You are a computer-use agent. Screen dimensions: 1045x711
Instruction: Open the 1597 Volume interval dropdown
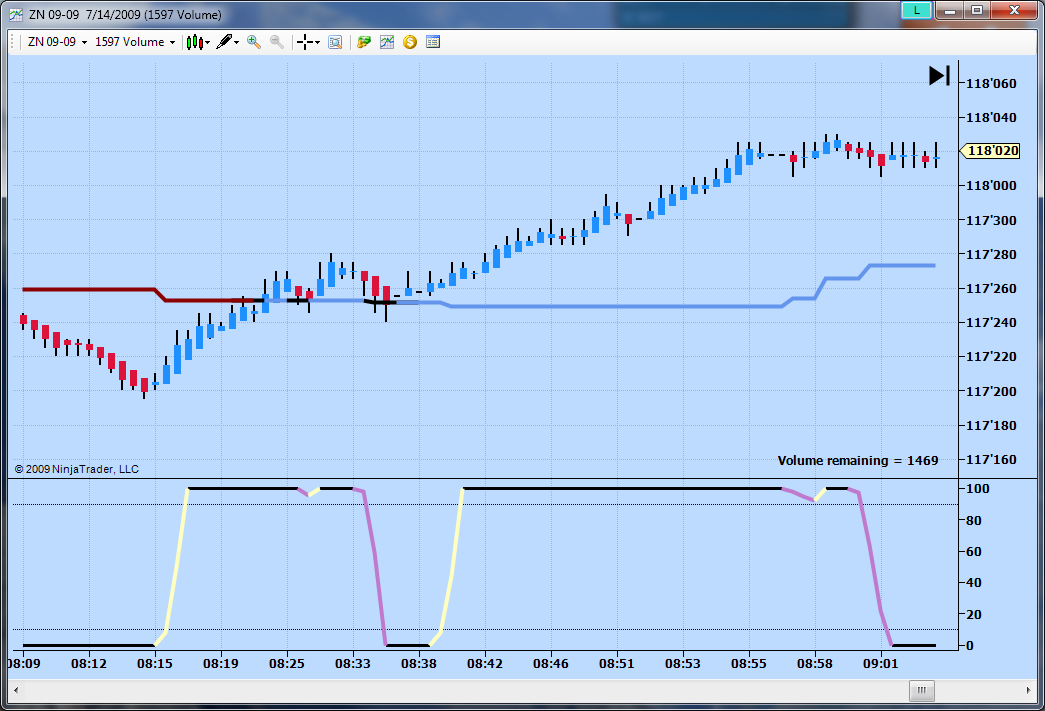[135, 42]
